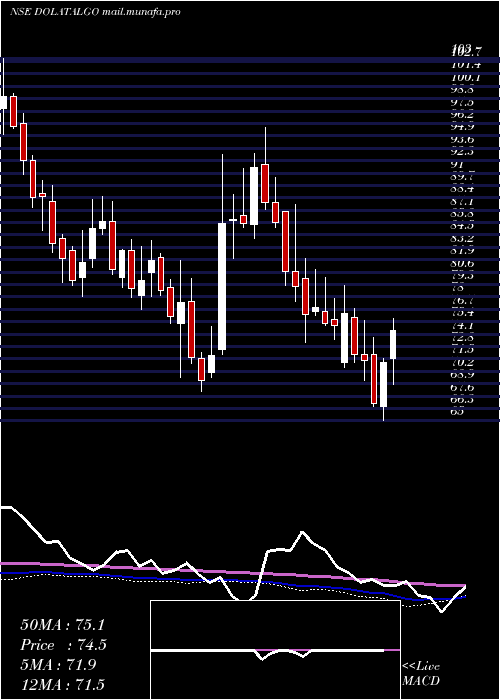The image size is (500, 700).
Task: Click the 83.2 price axis label
Action: click(x=464, y=239)
